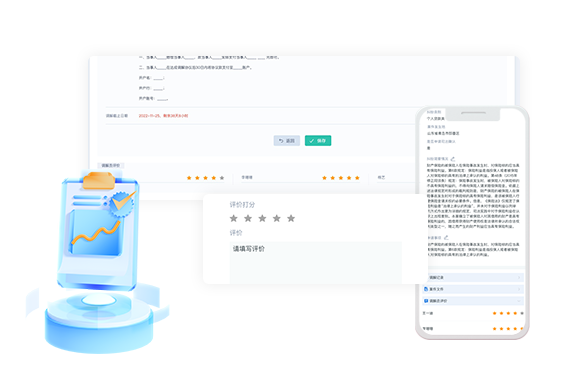Click the last orange star in middle desktop rating row
The width and height of the screenshot is (570, 375).
[x=357, y=178]
